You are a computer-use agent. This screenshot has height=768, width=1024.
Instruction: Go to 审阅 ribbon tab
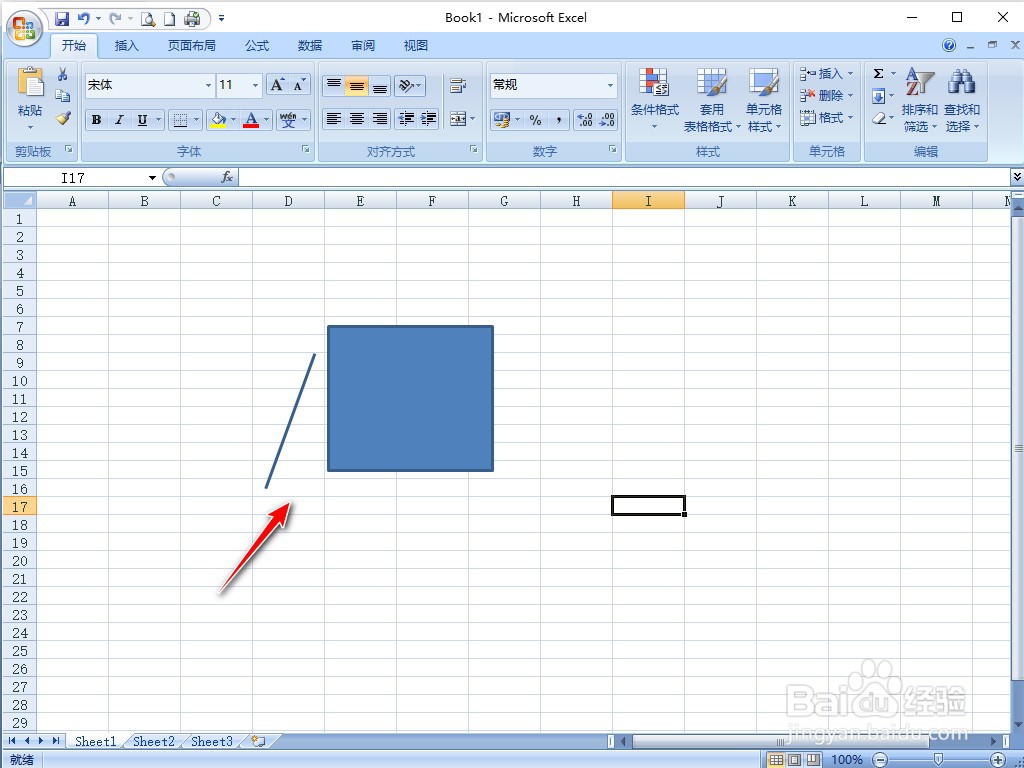[x=362, y=45]
